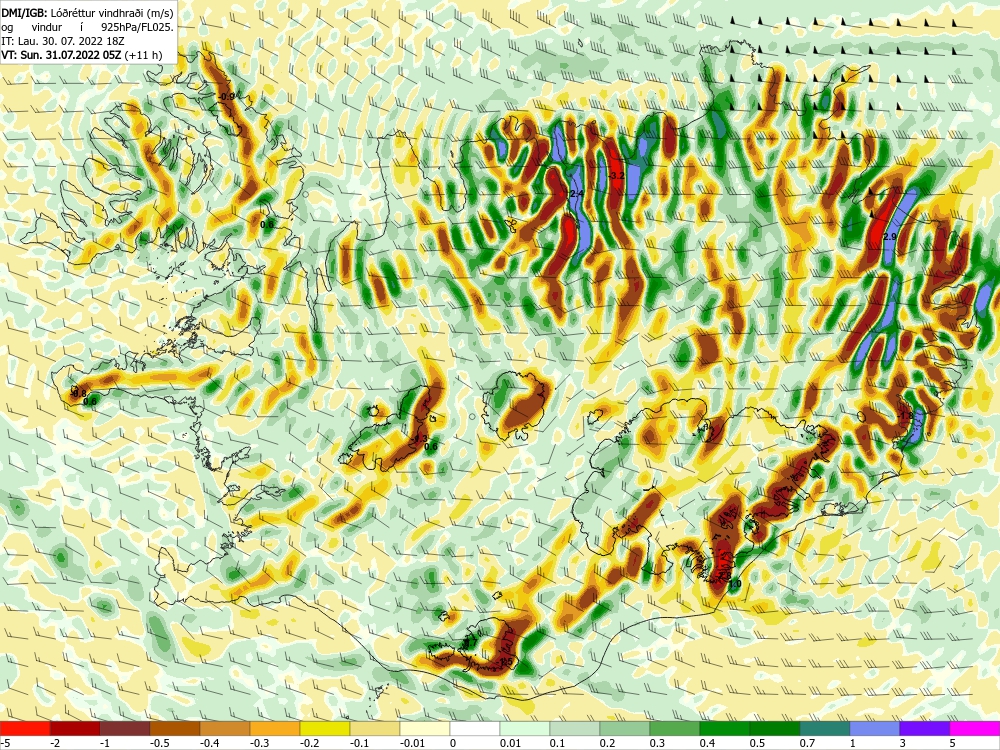Pick the pale yellow swatch labeled -0.01
Image resolution: width=1000 pixels, height=750 pixels.
click(425, 728)
